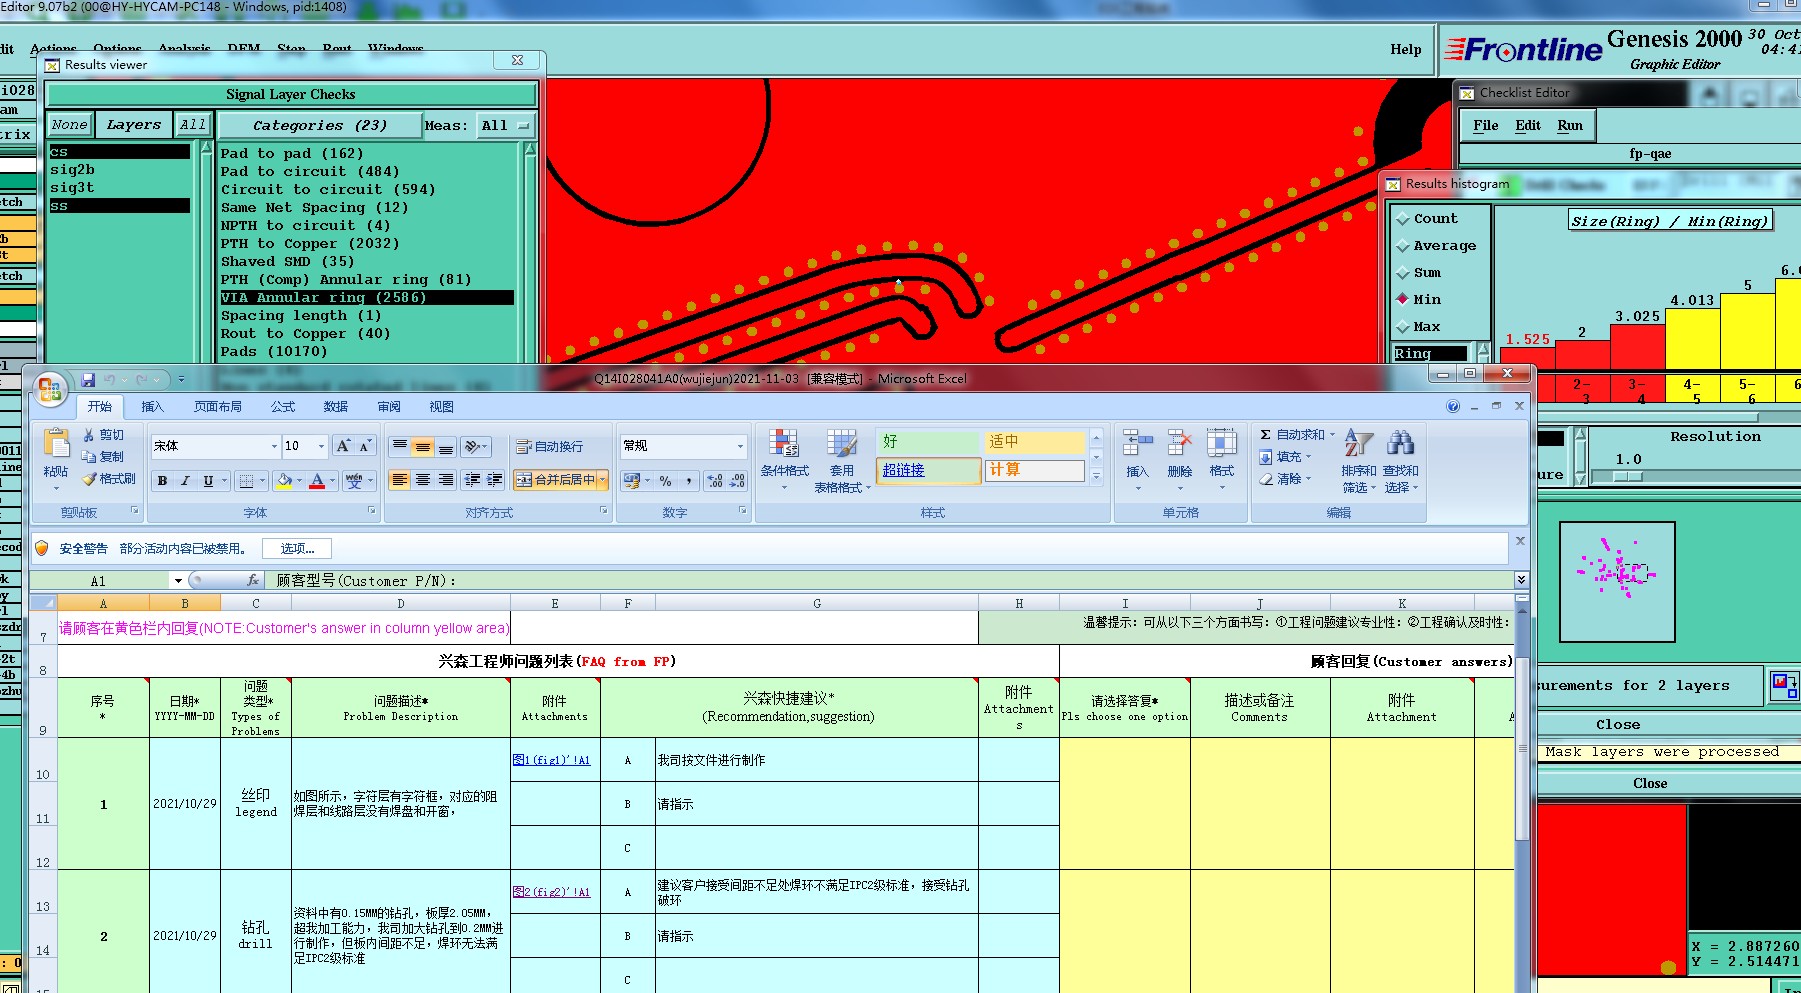Click Wrap Text (自动换行) button
Image resolution: width=1801 pixels, height=993 pixels.
[549, 446]
